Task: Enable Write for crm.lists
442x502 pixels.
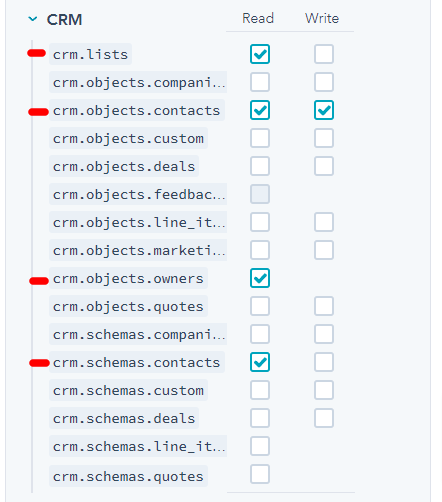Action: (324, 54)
